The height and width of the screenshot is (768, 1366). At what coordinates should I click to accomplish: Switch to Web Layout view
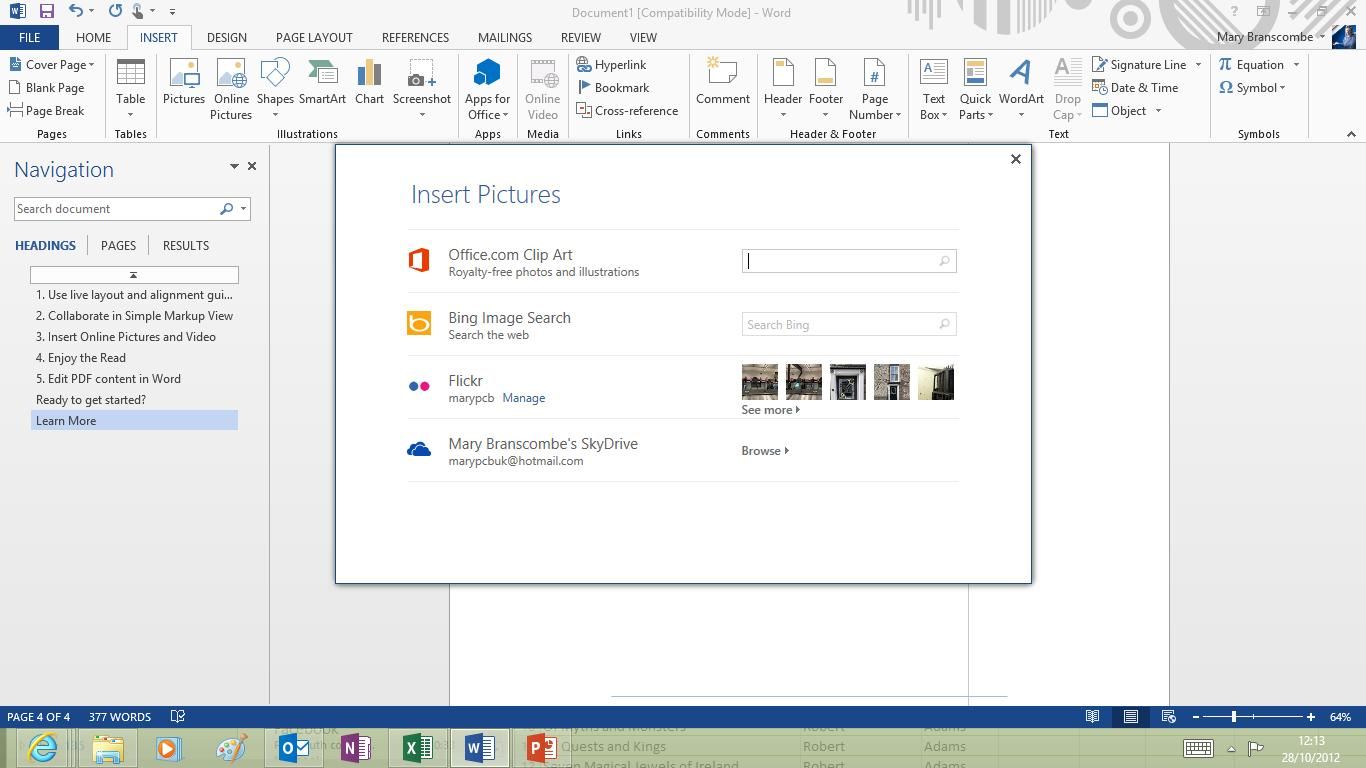click(x=1168, y=716)
